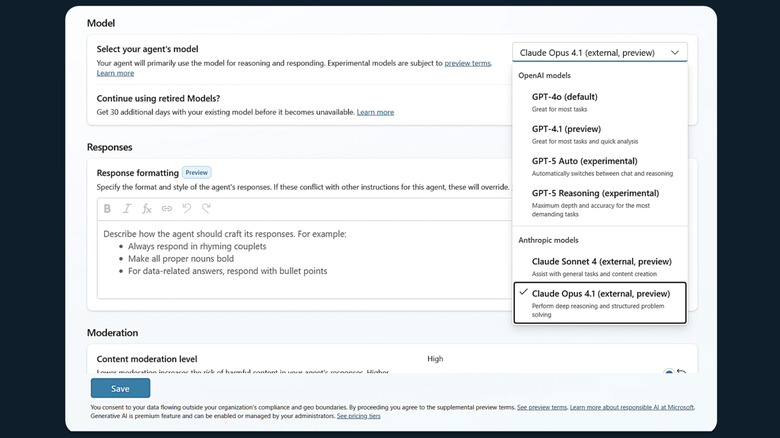Viewport: 780px width, 438px height.
Task: Toggle italic formatting in response editor
Action: tap(127, 209)
